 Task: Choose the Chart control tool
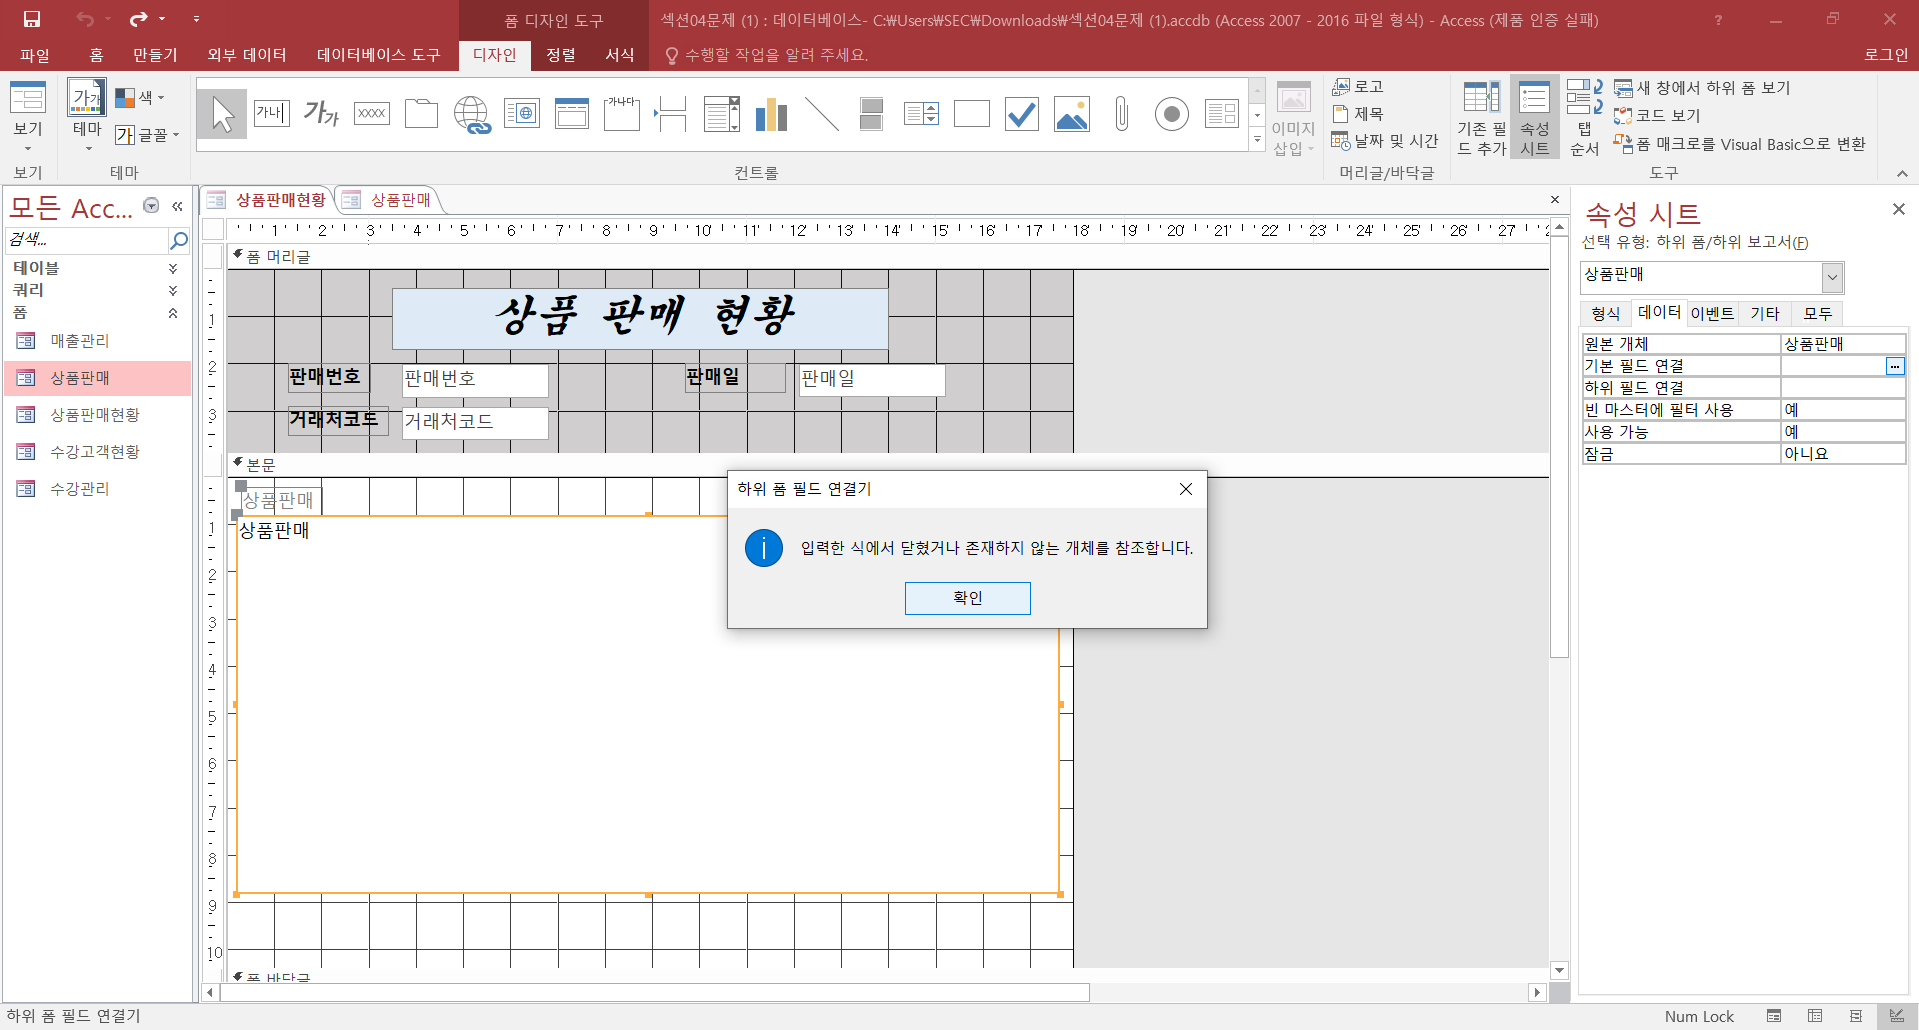tap(771, 114)
